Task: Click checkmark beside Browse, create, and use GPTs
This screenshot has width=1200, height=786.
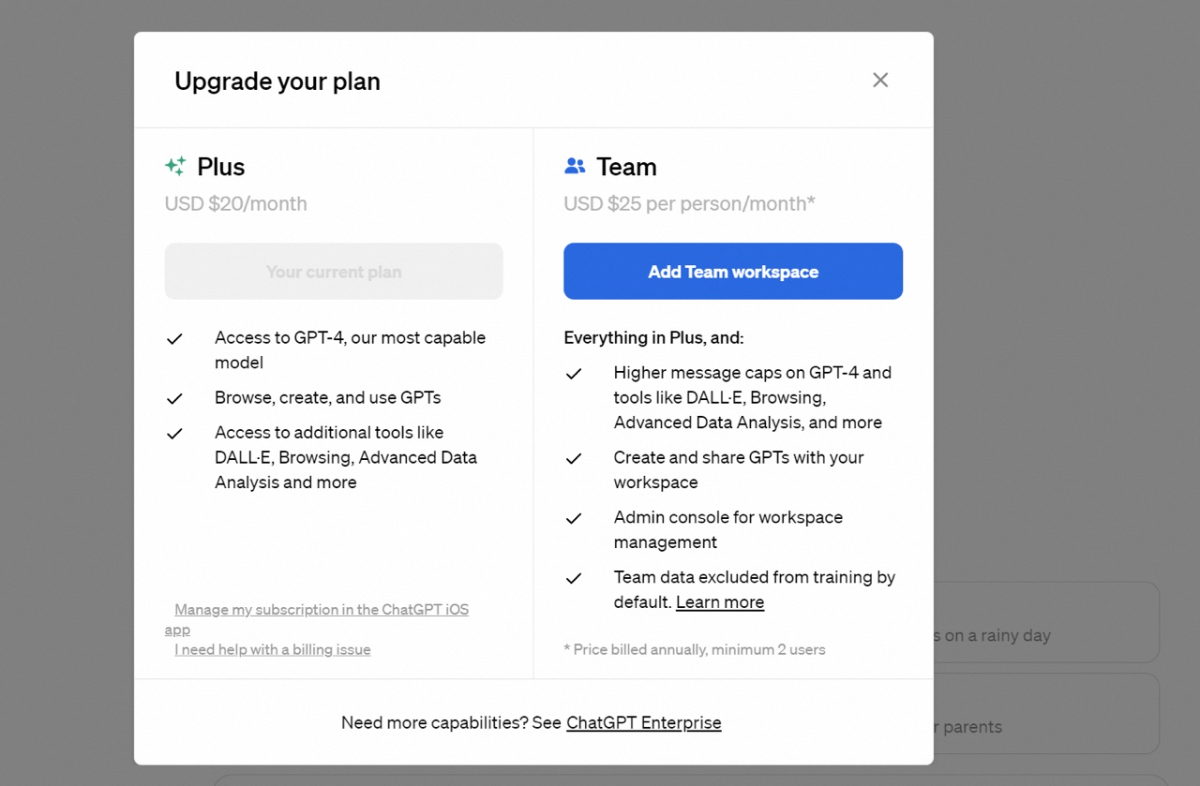Action: click(x=175, y=399)
